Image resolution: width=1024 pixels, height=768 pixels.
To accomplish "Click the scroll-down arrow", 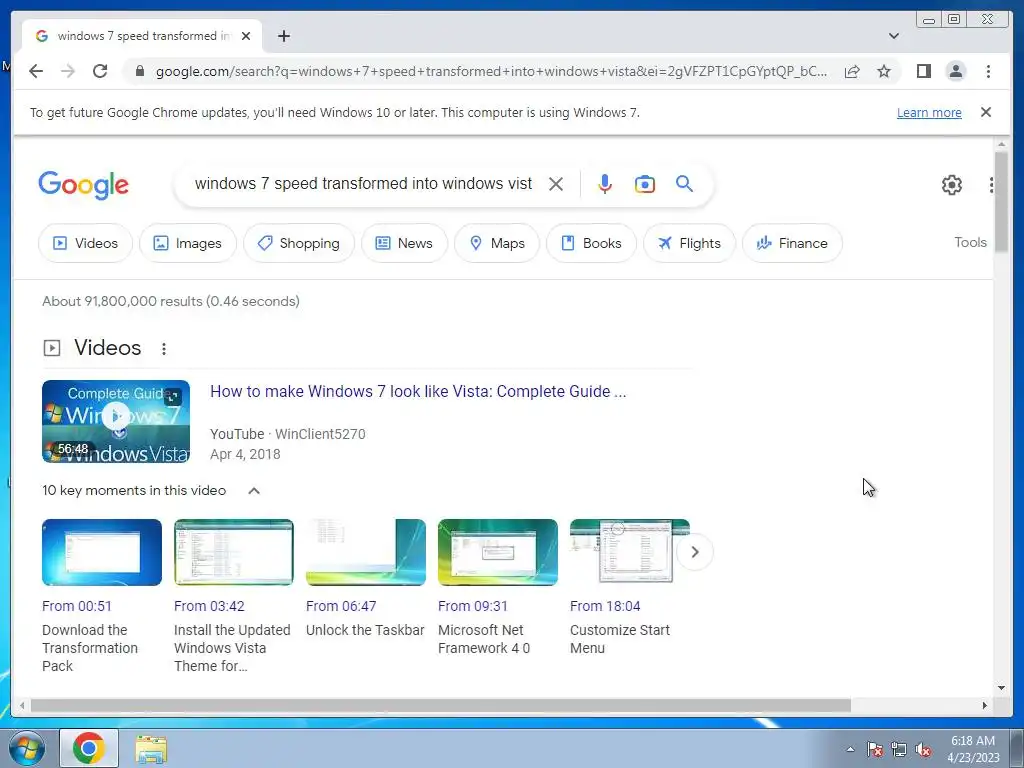I will [1001, 688].
